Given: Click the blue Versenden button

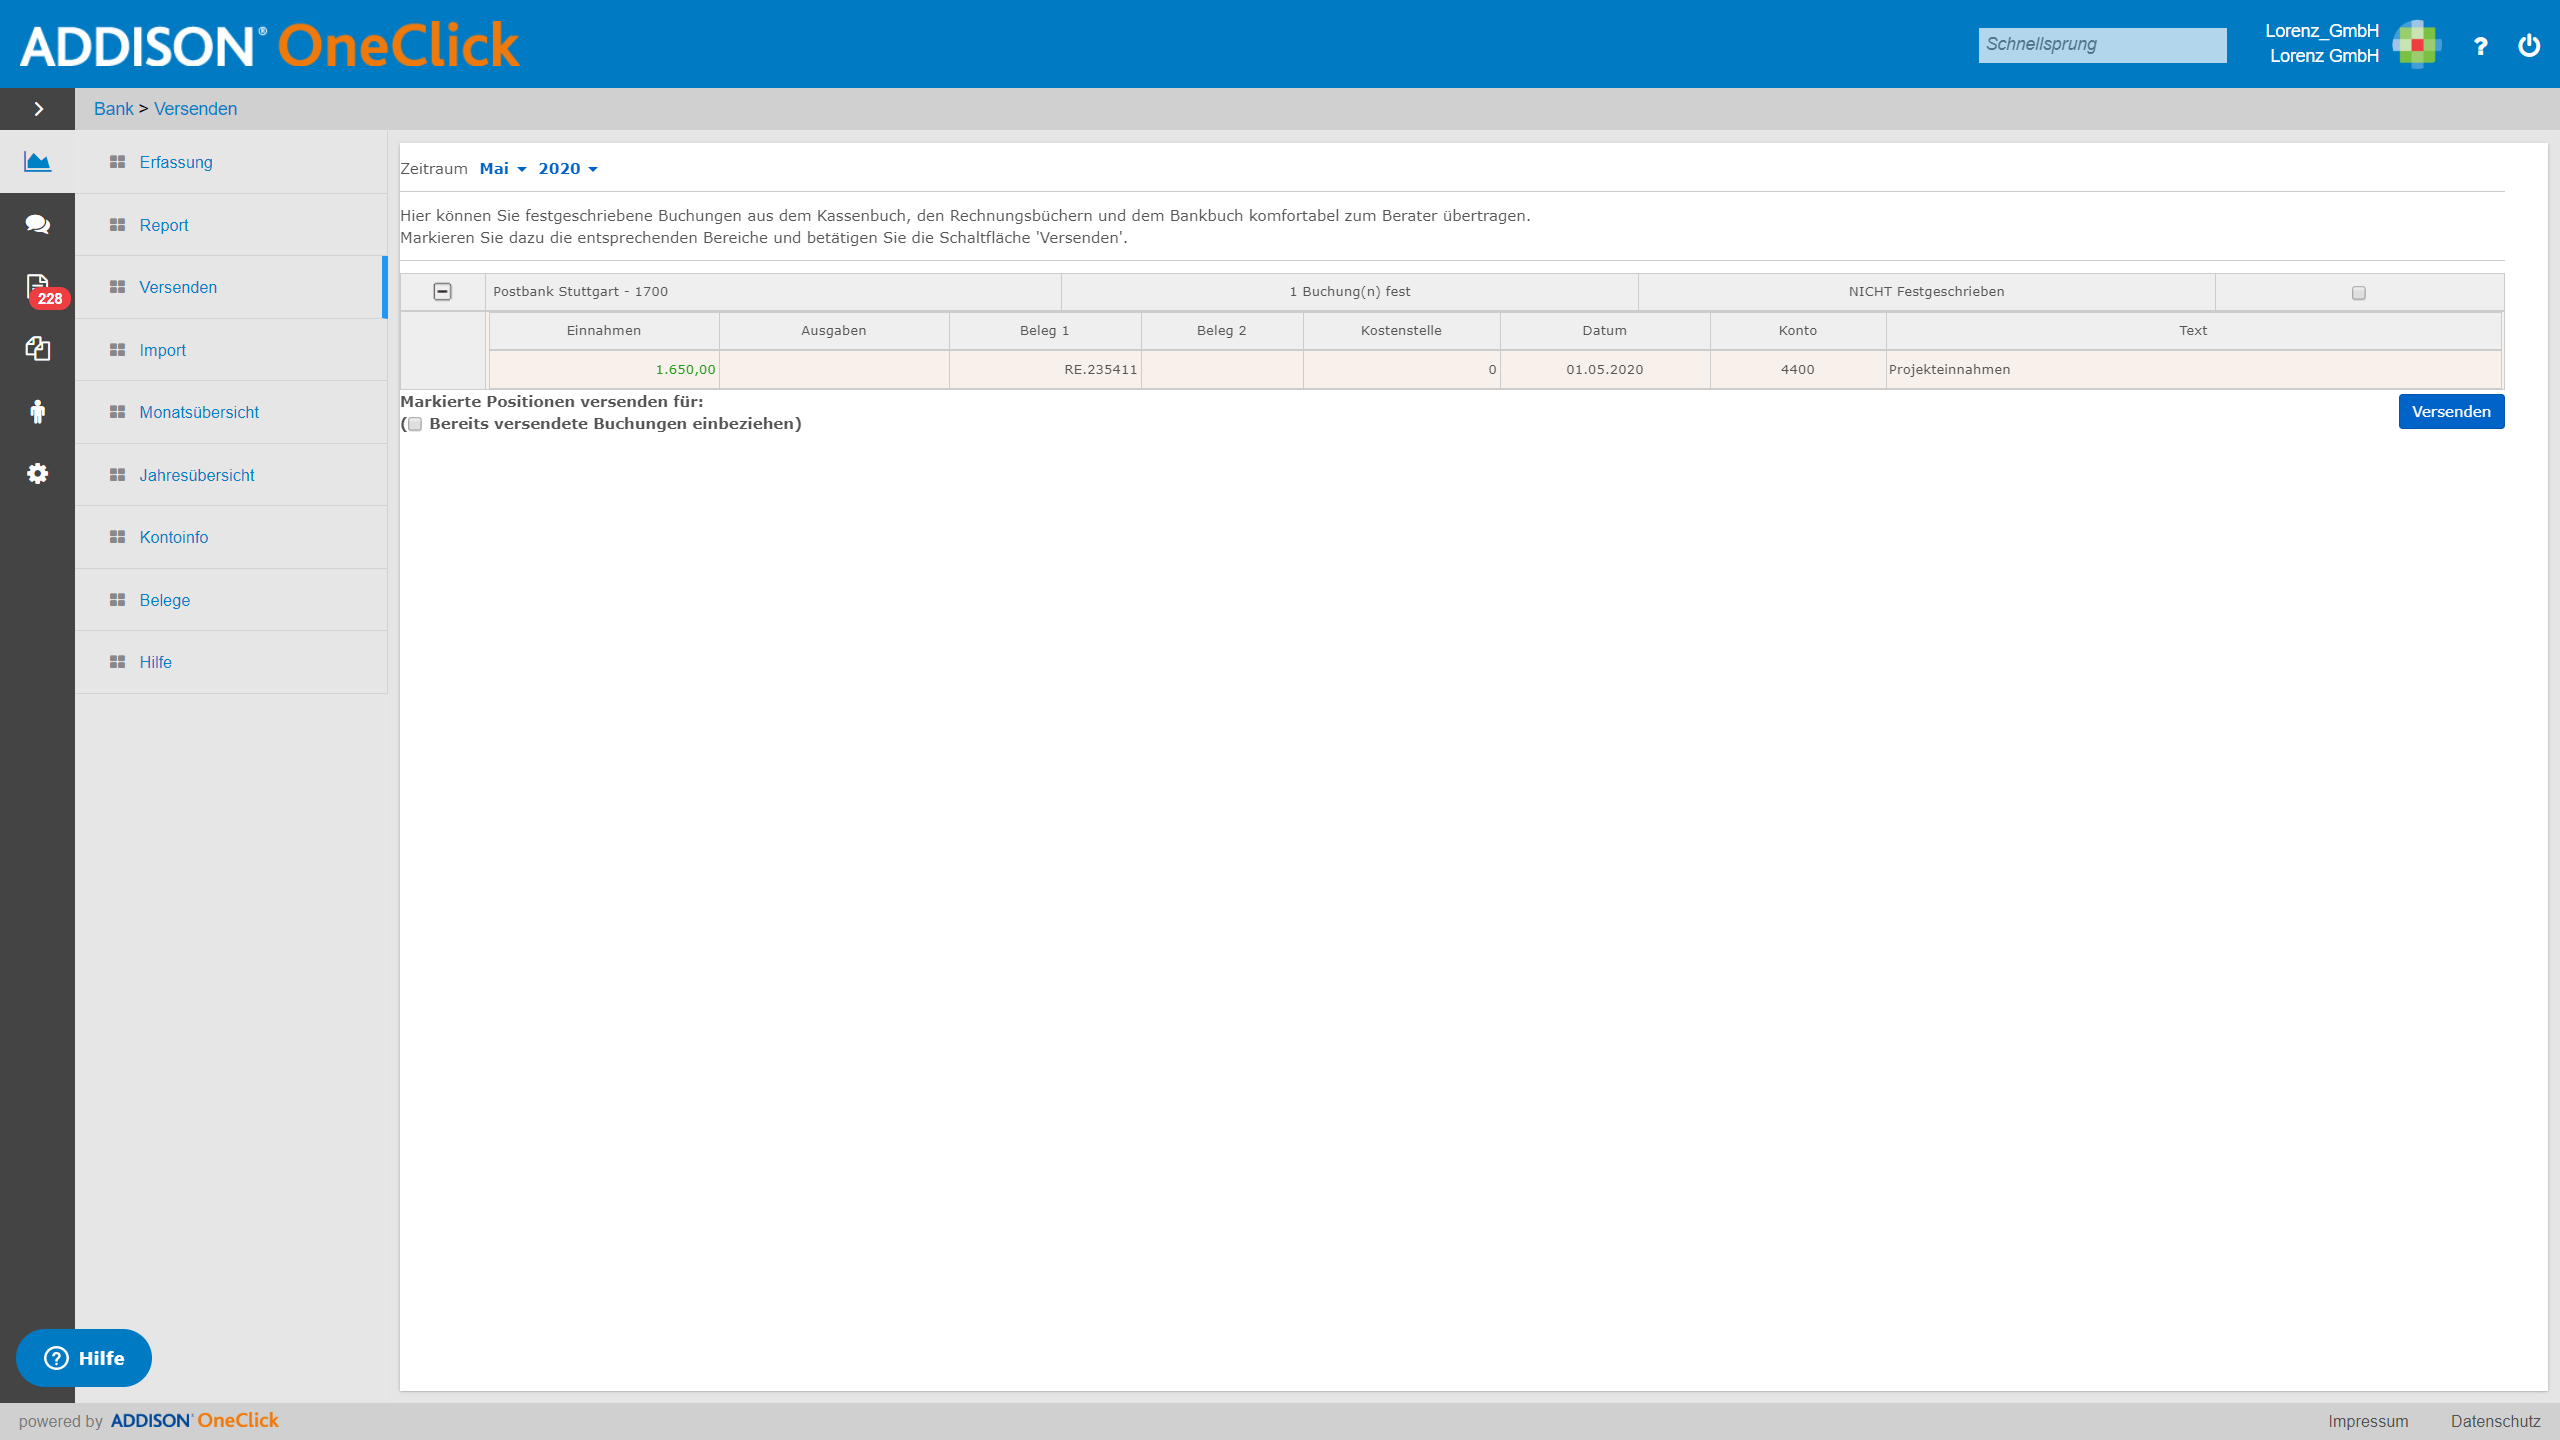Looking at the screenshot, I should click(x=2451, y=411).
